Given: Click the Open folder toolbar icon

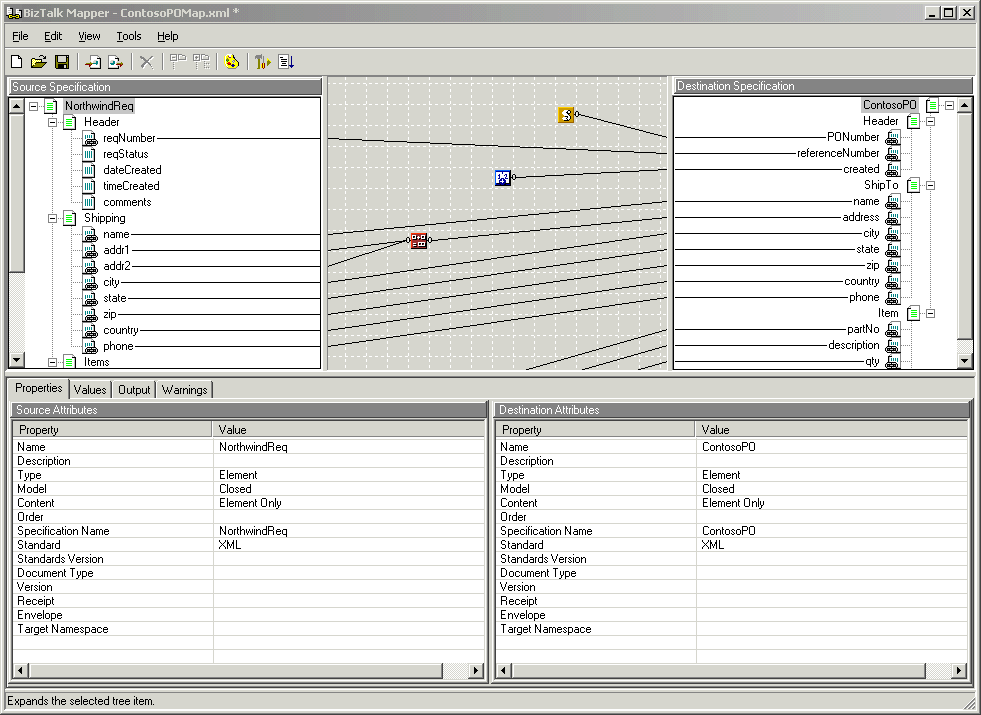Looking at the screenshot, I should 39,61.
